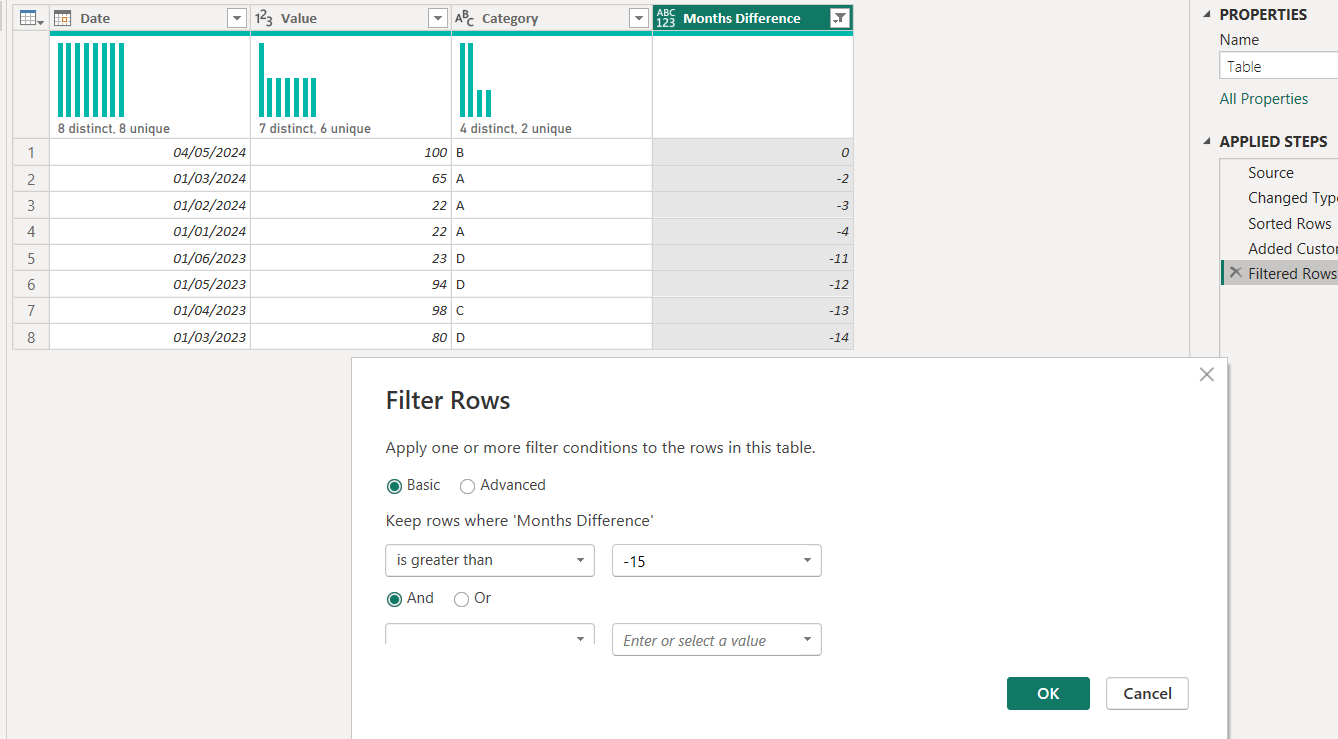Click the query Name input field

[x=1279, y=66]
